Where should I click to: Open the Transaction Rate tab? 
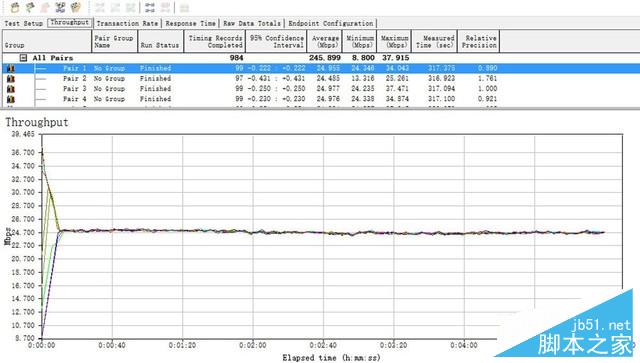pos(127,23)
